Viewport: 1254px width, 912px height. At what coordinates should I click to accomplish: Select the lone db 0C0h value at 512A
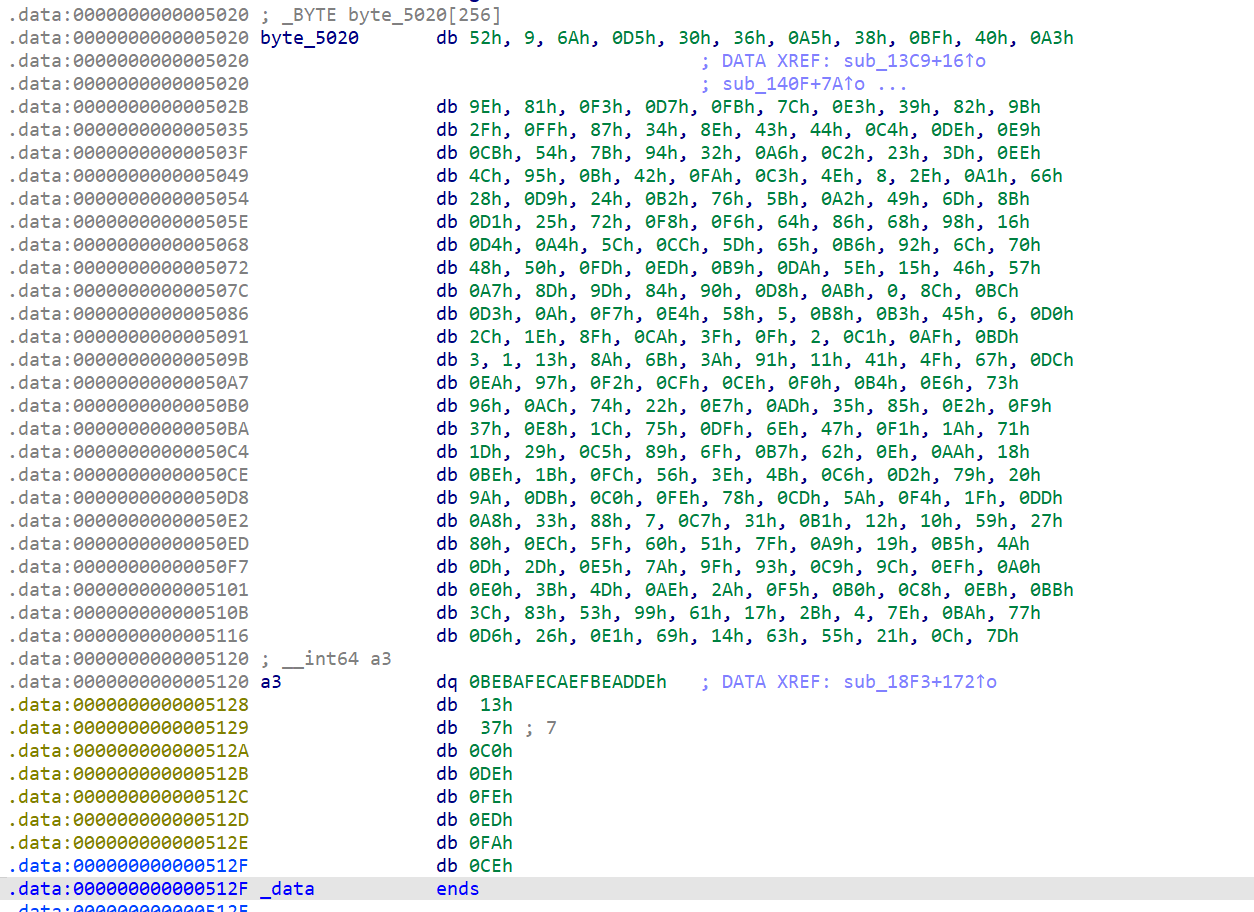(491, 751)
